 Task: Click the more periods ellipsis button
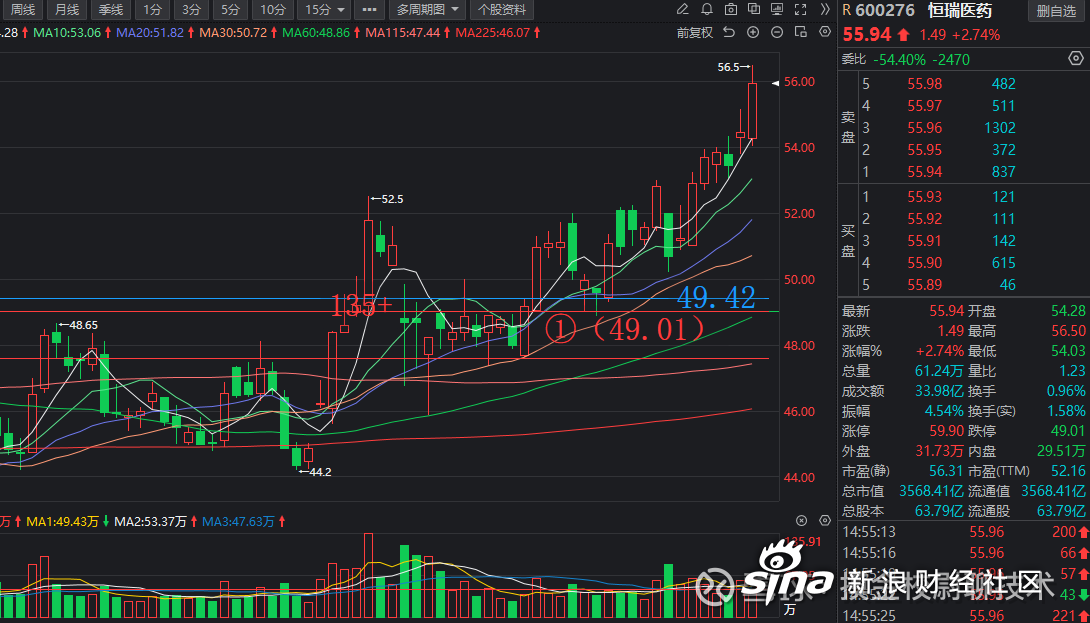(x=370, y=10)
